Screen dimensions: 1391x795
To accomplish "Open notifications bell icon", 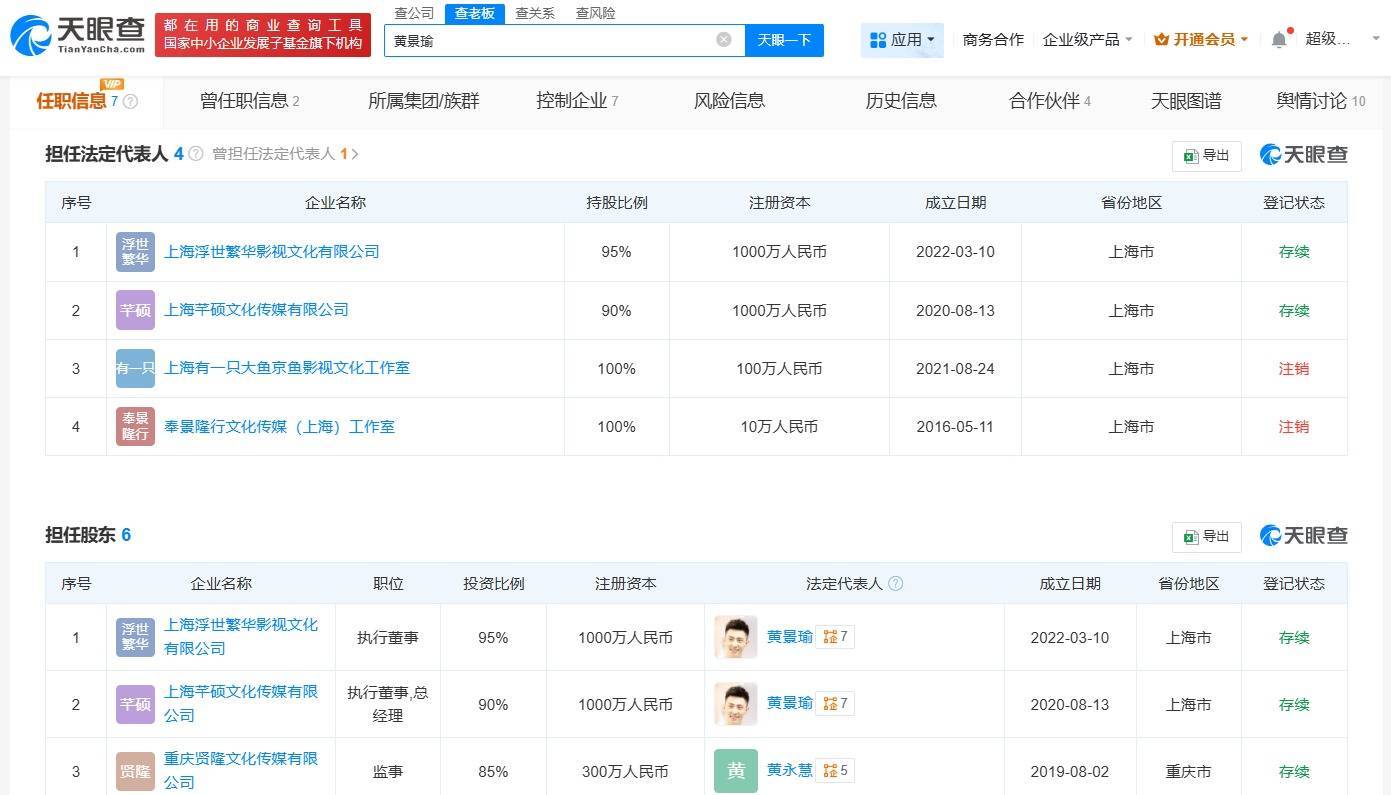I will point(1279,40).
